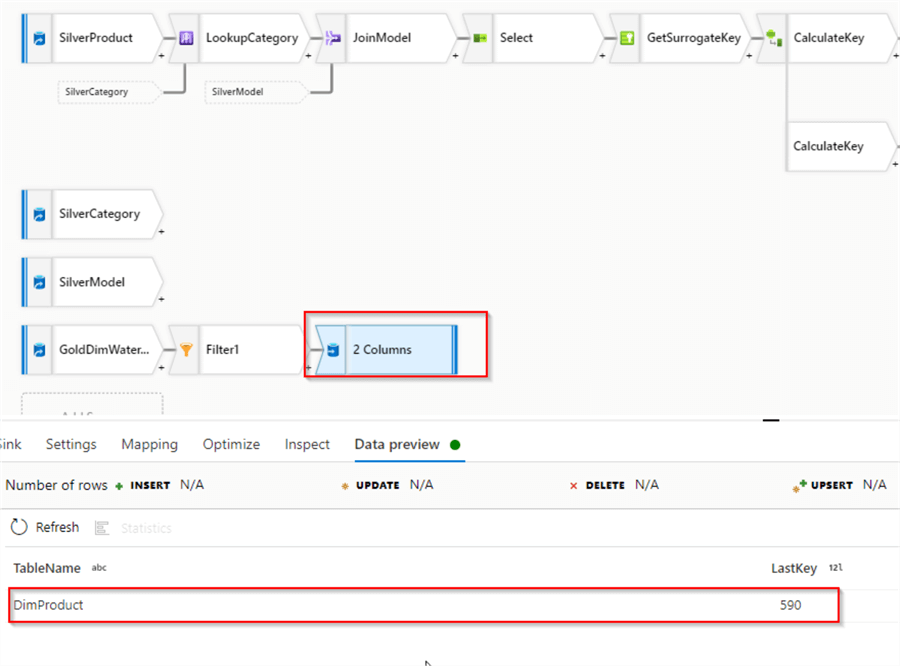Click plus after GoldDimWater node

(161, 367)
